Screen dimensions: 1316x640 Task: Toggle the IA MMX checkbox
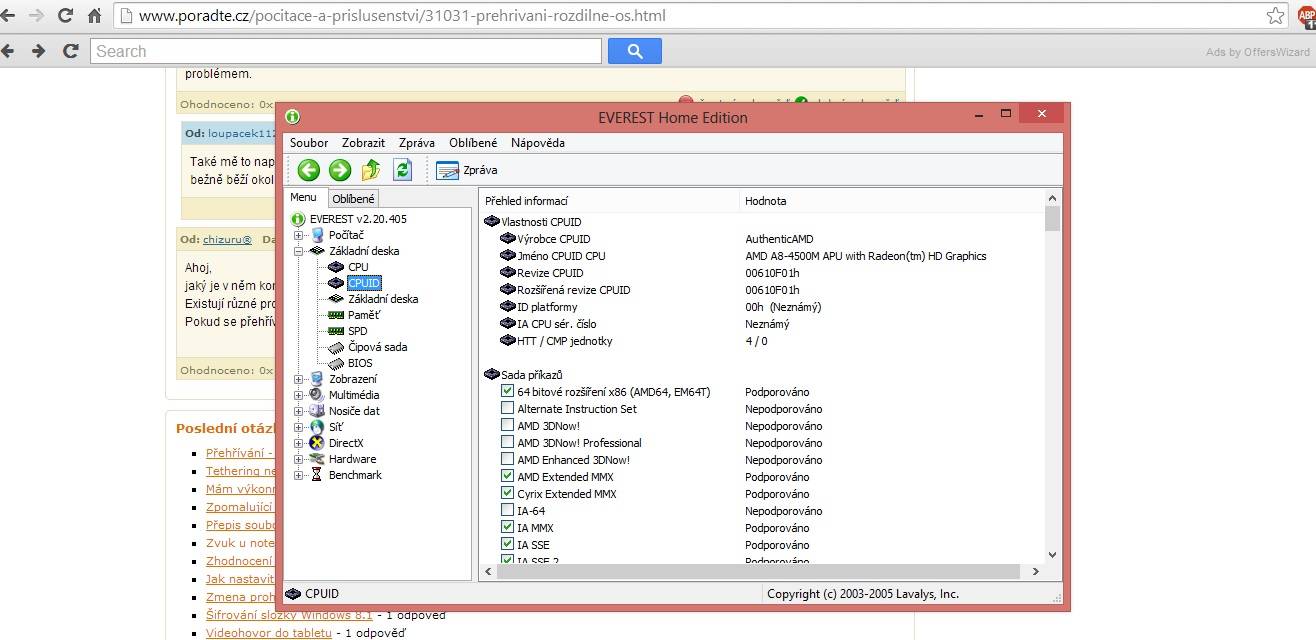click(x=508, y=528)
